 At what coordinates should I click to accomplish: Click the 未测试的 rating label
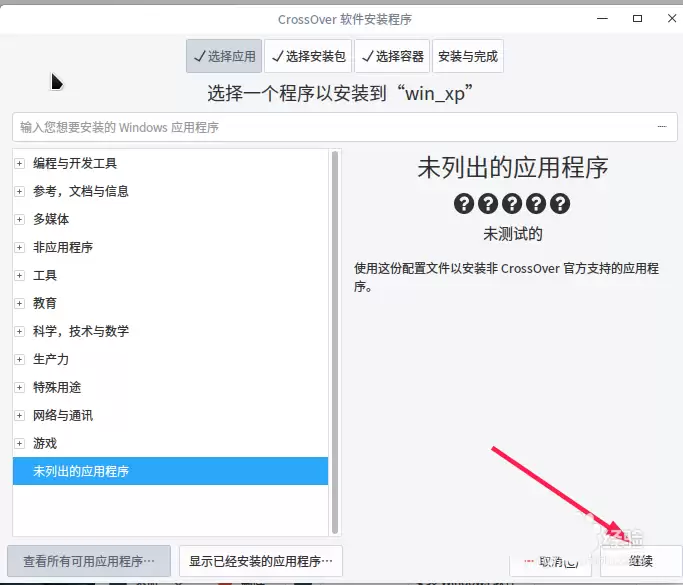[x=513, y=234]
